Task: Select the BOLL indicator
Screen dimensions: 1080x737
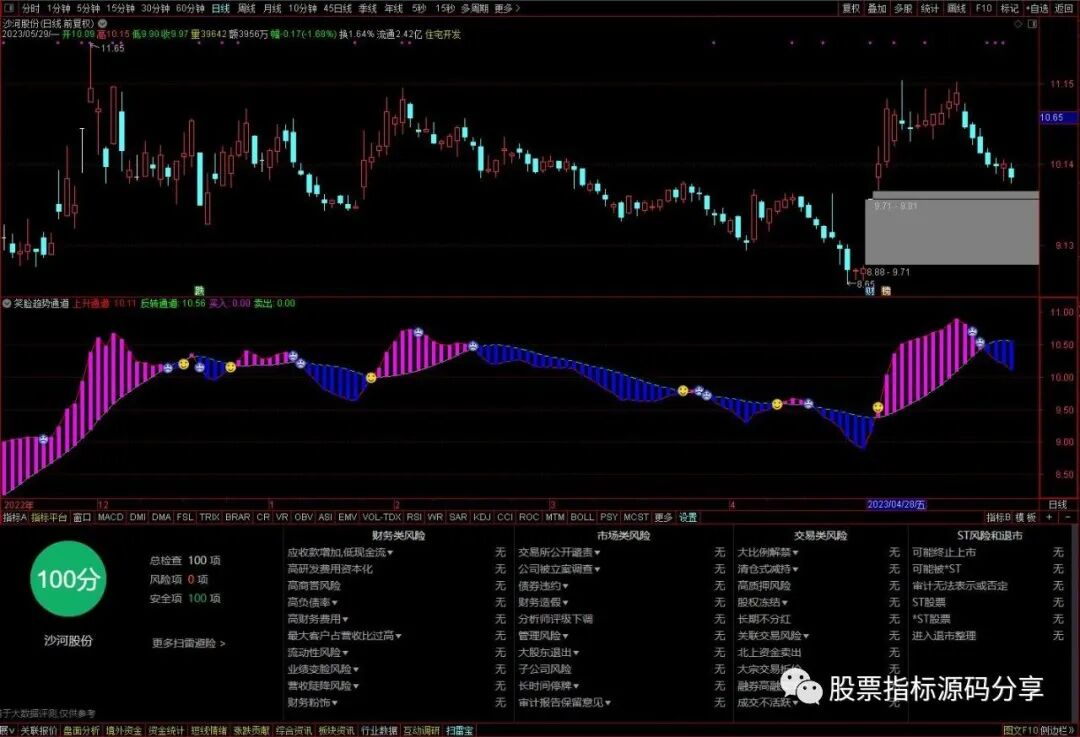Action: 582,517
